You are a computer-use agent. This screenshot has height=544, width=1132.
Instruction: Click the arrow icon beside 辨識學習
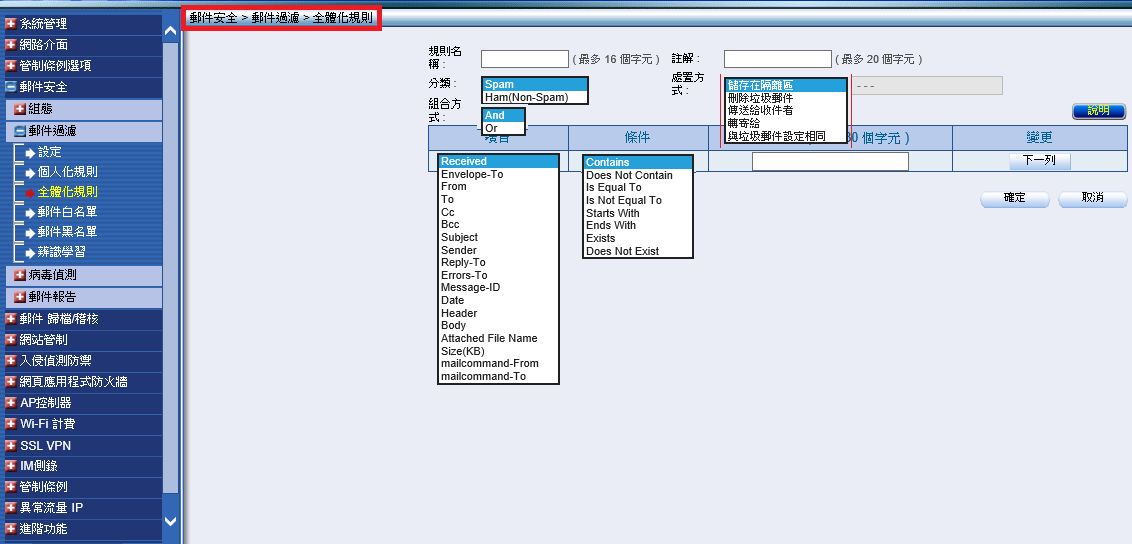click(x=30, y=253)
